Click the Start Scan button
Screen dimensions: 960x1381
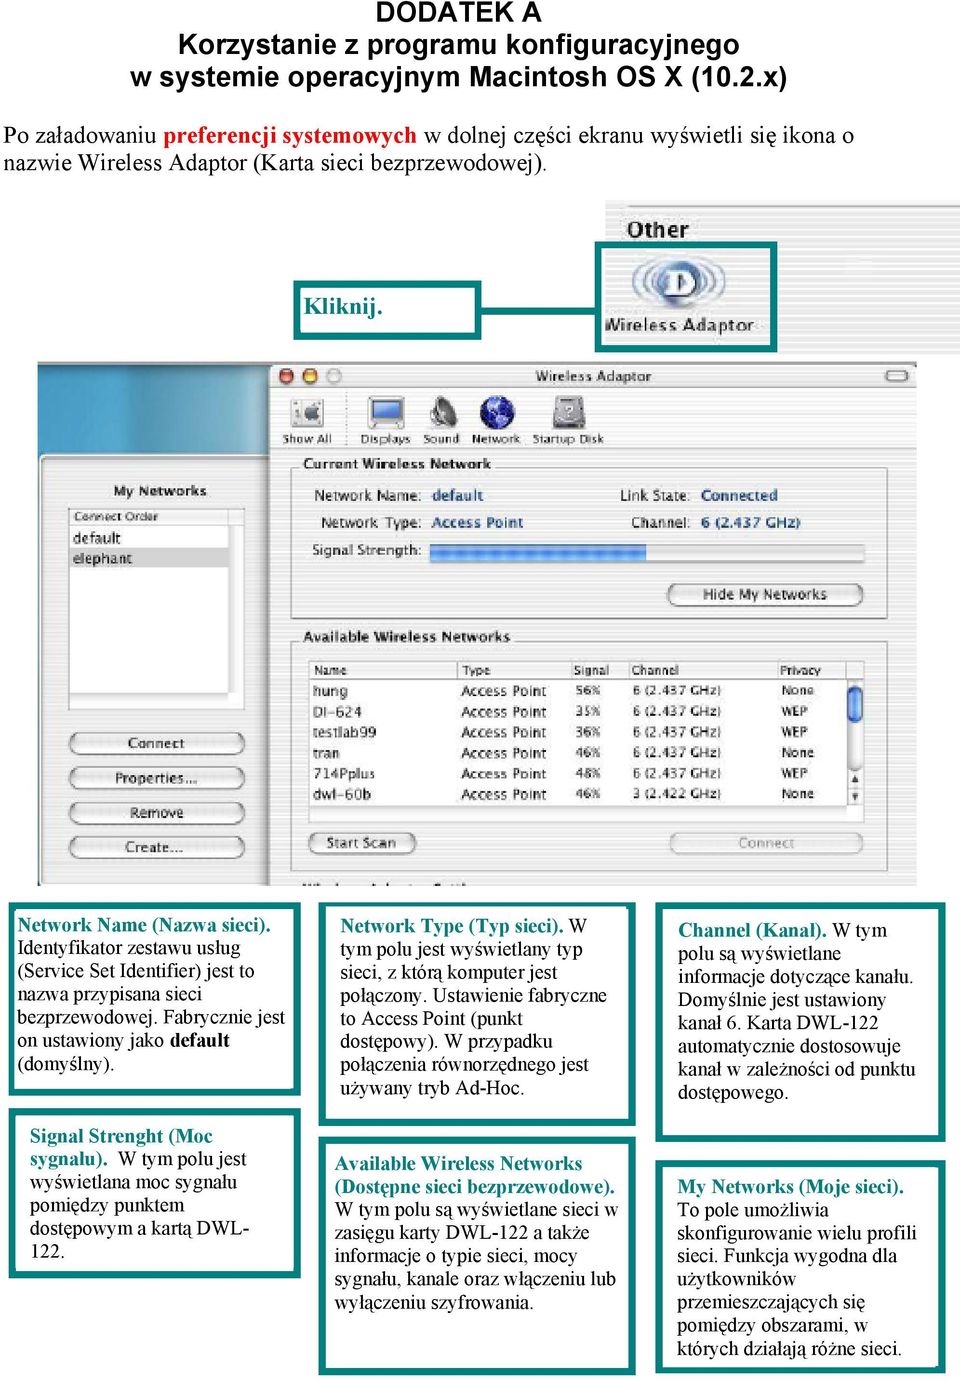pyautogui.click(x=360, y=843)
